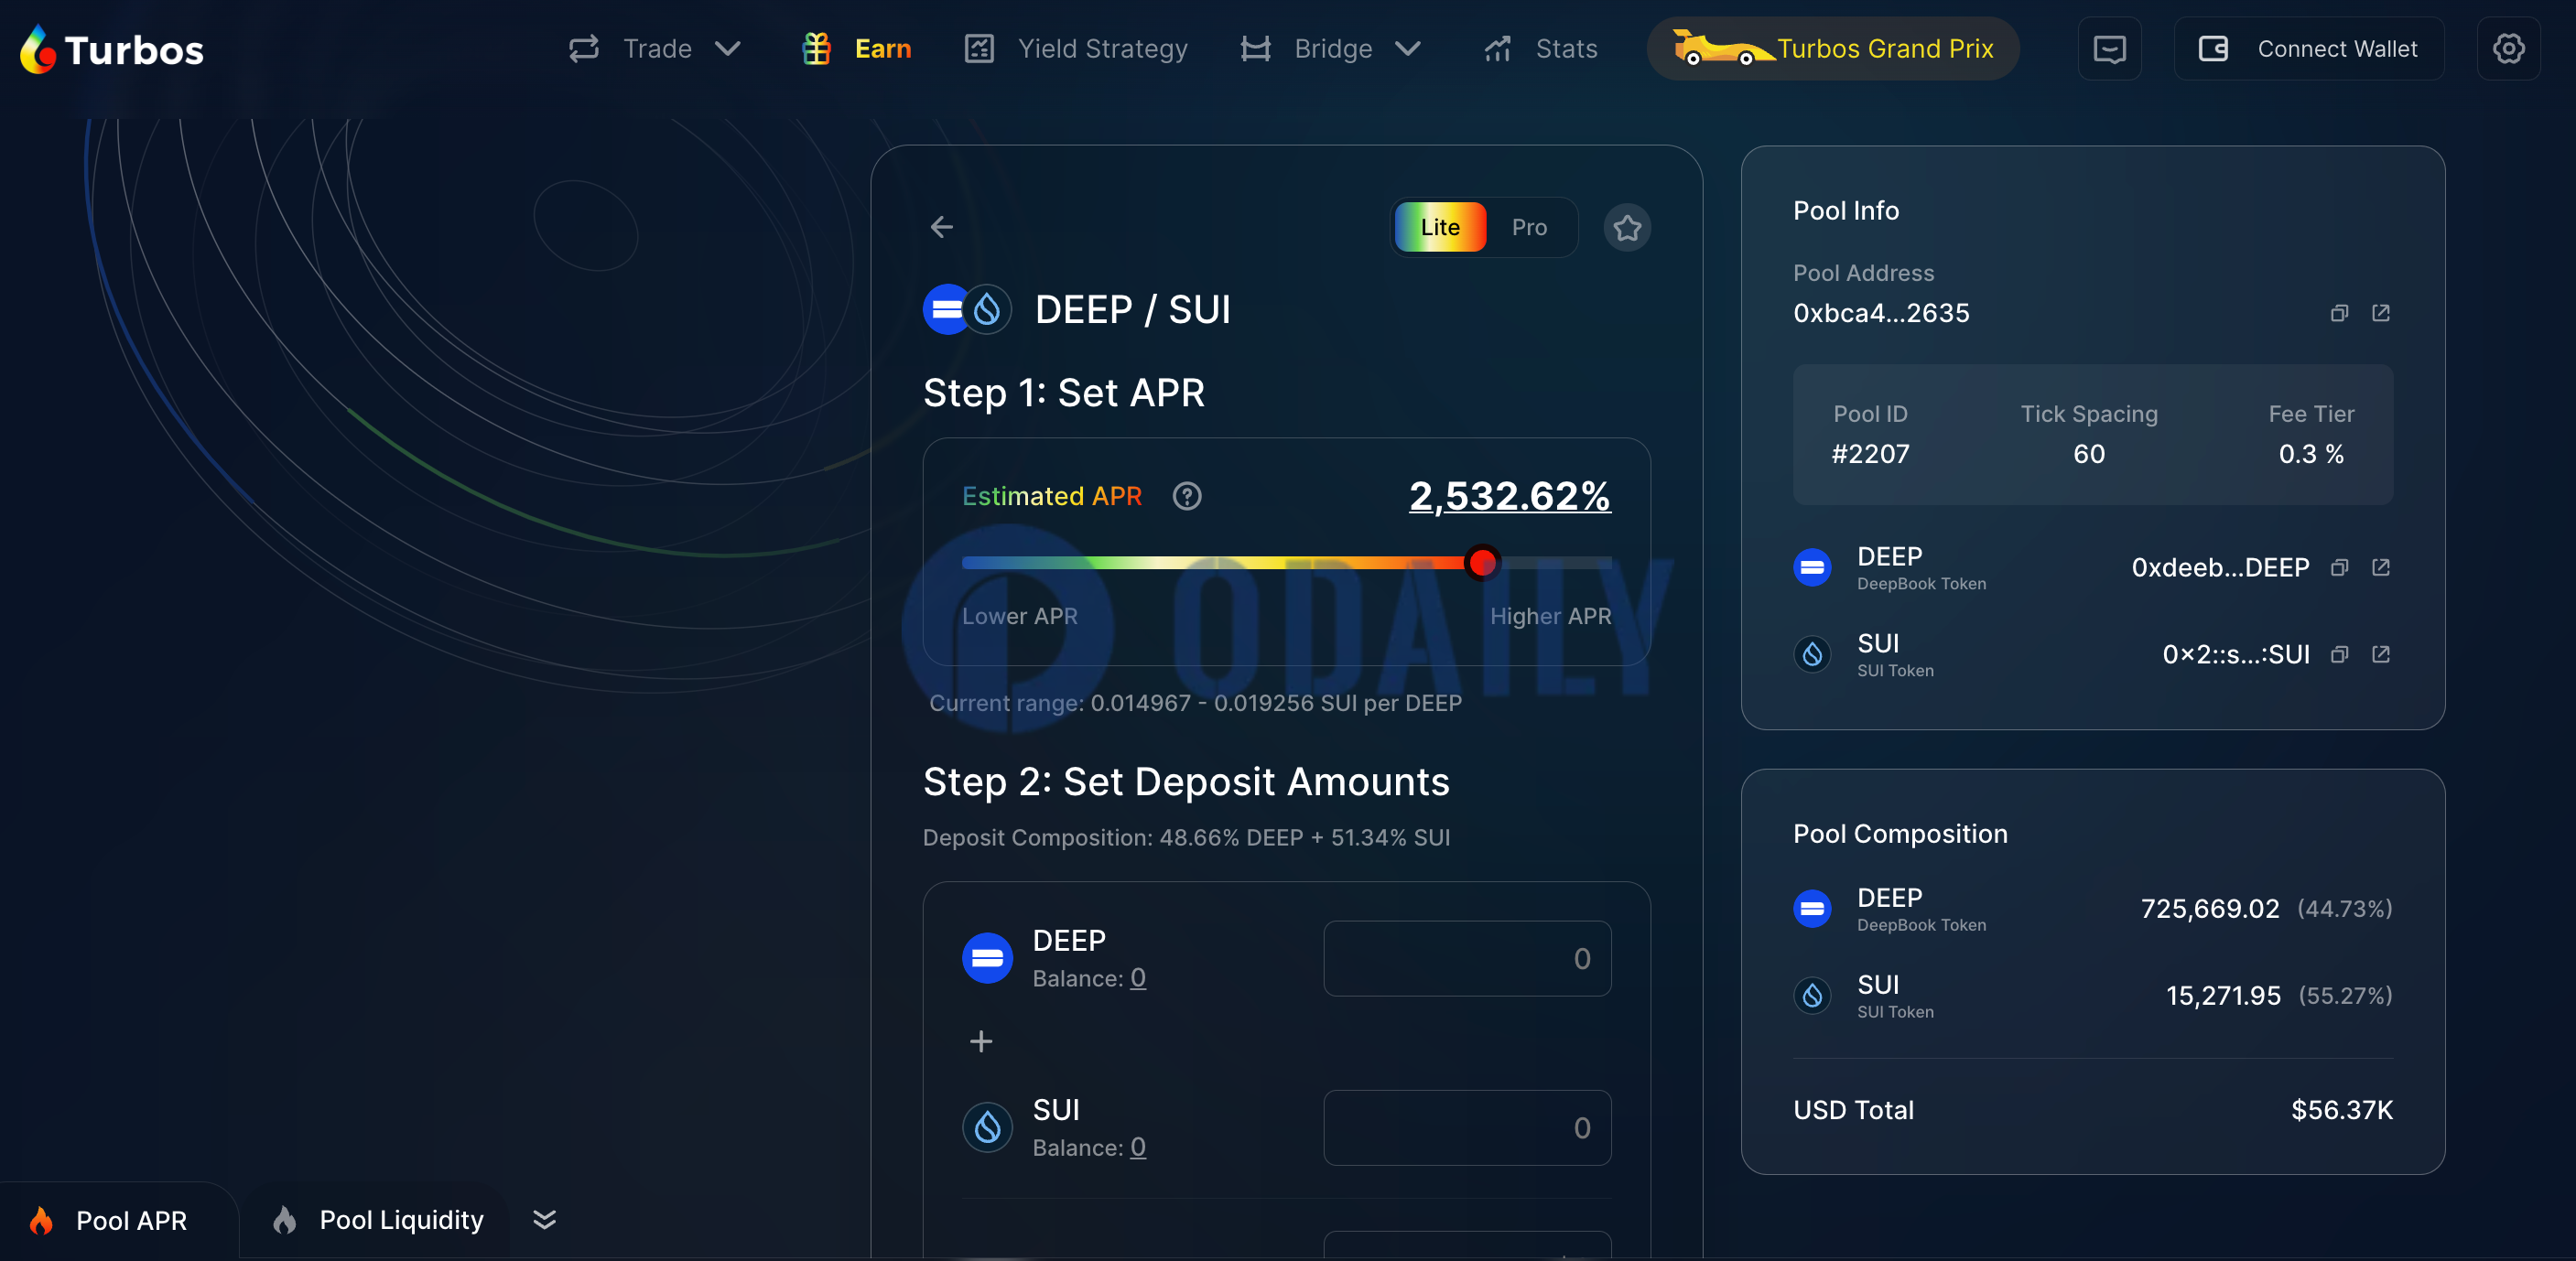This screenshot has width=2576, height=1261.
Task: Click DEEP icon in Pool Info
Action: pos(1812,567)
